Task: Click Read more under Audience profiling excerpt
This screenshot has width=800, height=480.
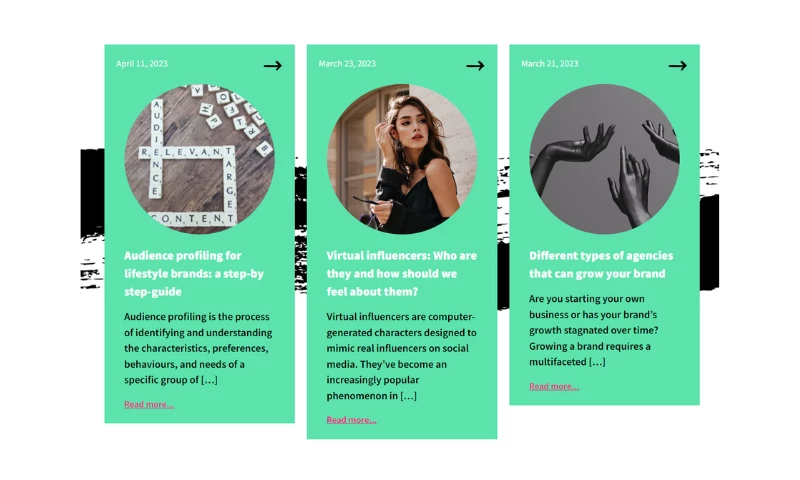Action: [149, 404]
